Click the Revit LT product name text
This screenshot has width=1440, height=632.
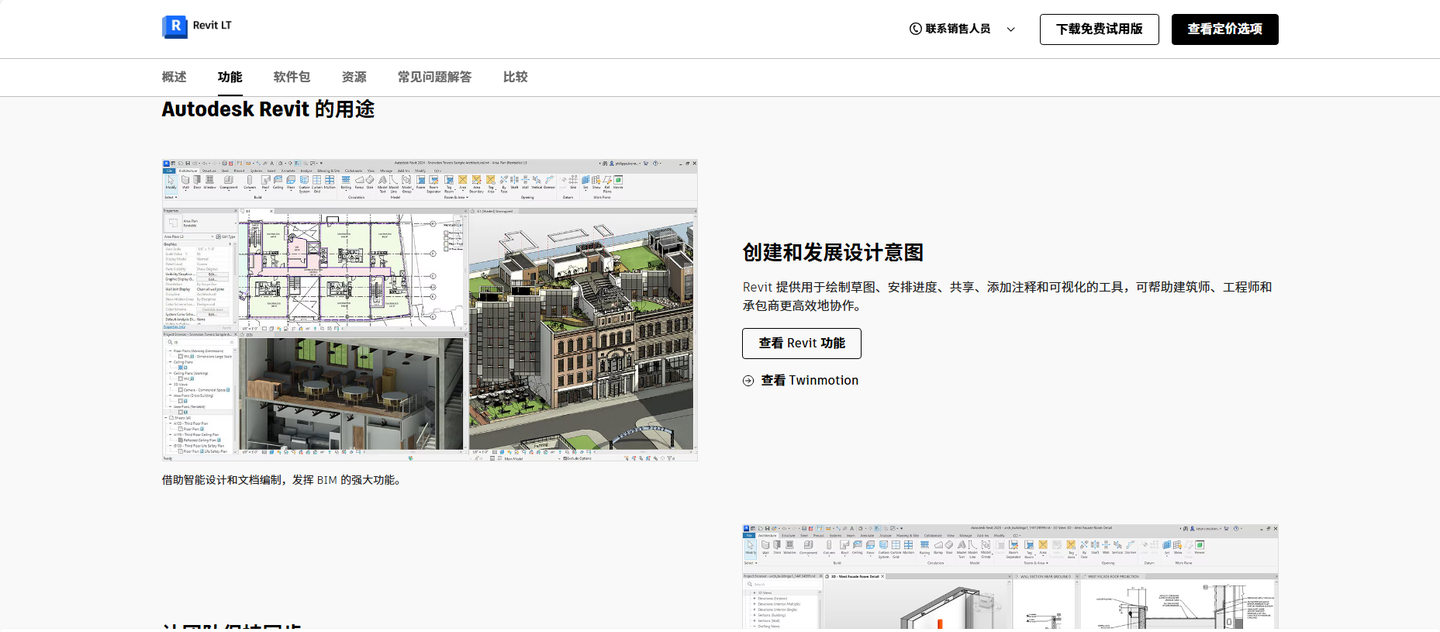[x=212, y=25]
